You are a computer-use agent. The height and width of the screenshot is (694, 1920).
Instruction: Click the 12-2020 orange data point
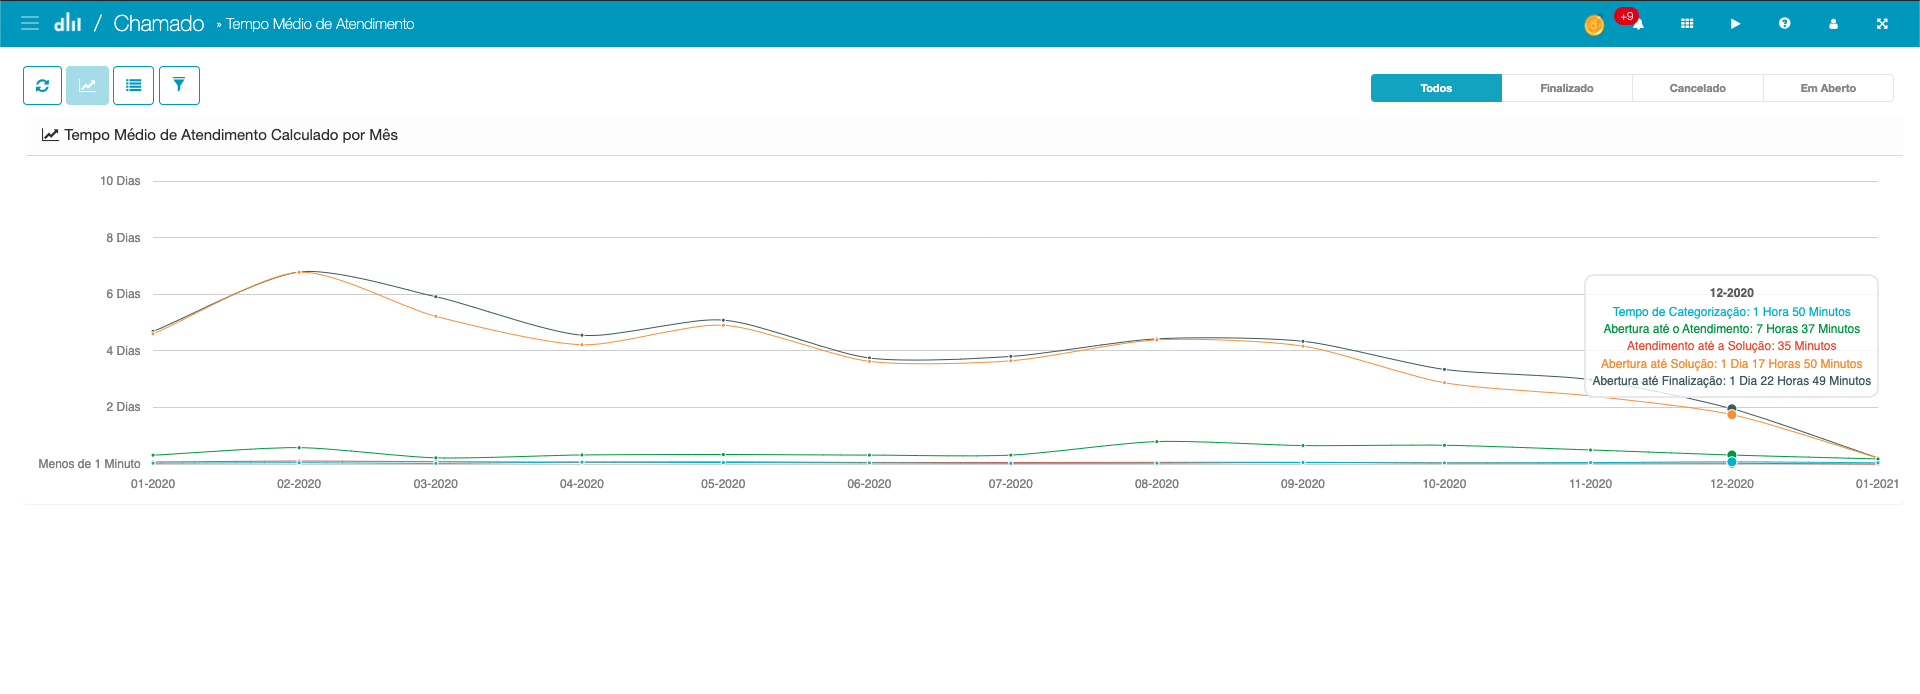(x=1731, y=415)
